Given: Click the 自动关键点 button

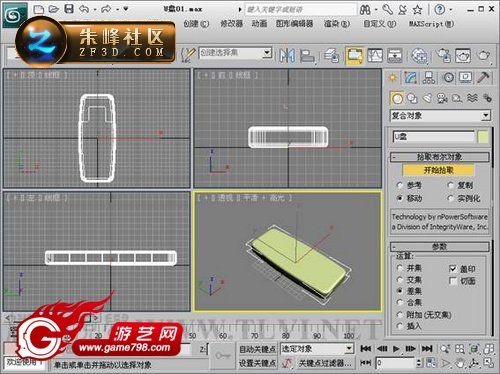Looking at the screenshot, I should [x=257, y=349].
